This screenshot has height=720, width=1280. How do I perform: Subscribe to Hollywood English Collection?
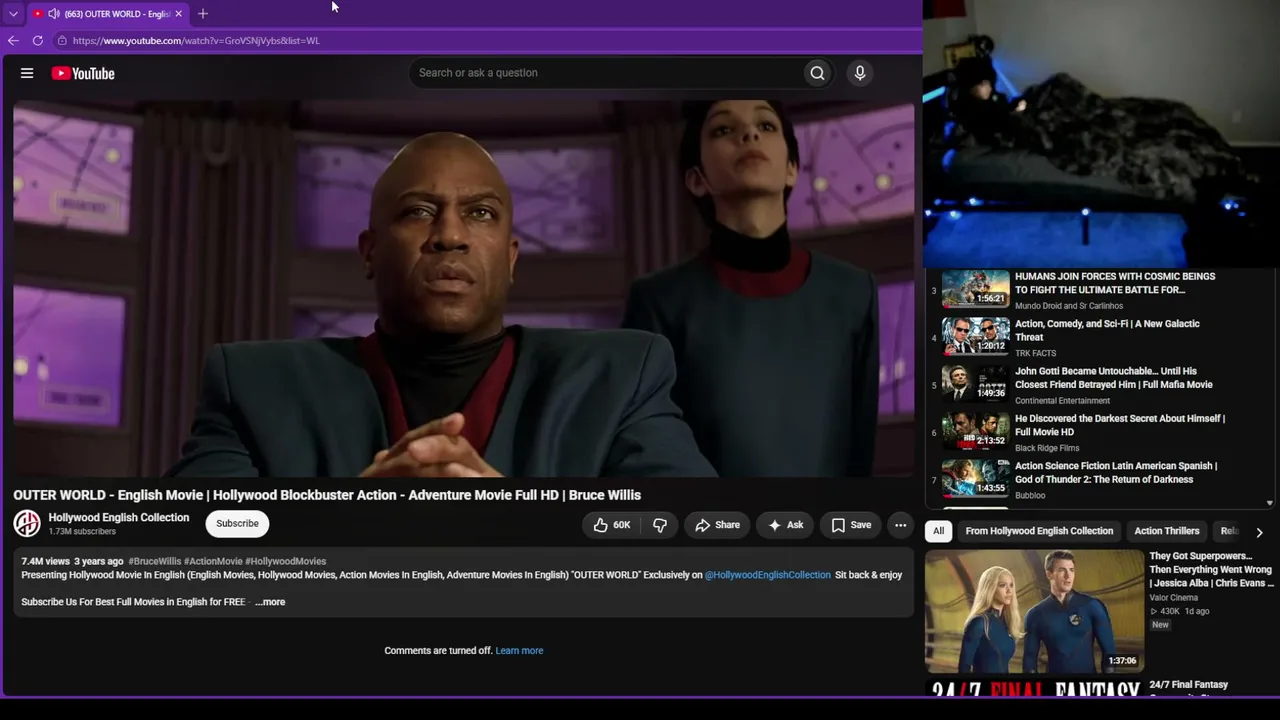[x=237, y=524]
